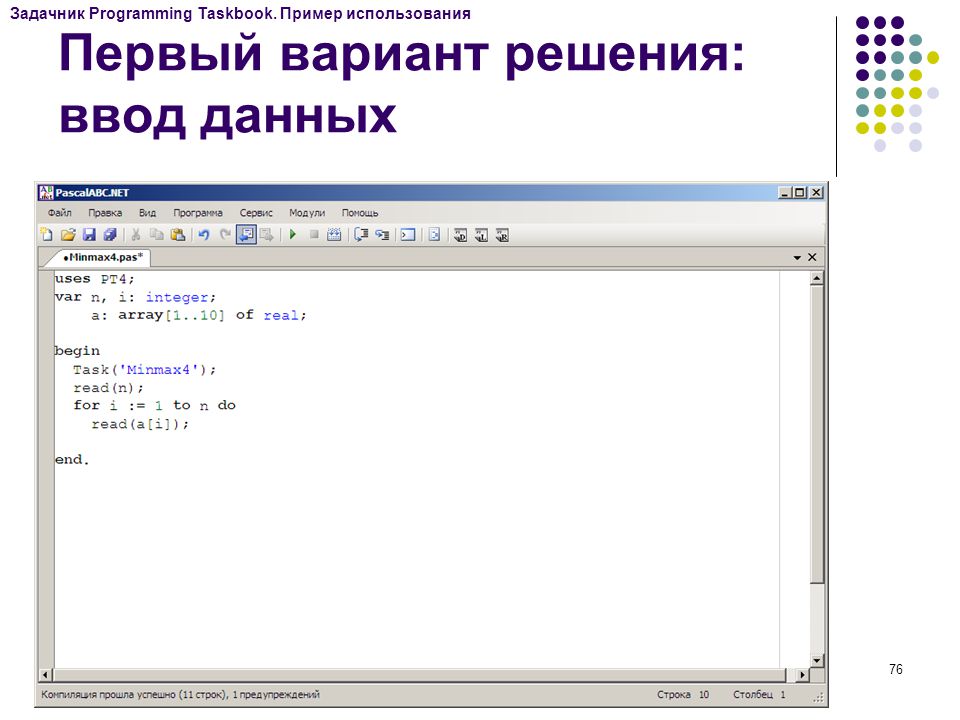Click the compile icon after Stop
The height and width of the screenshot is (720, 960).
click(334, 235)
